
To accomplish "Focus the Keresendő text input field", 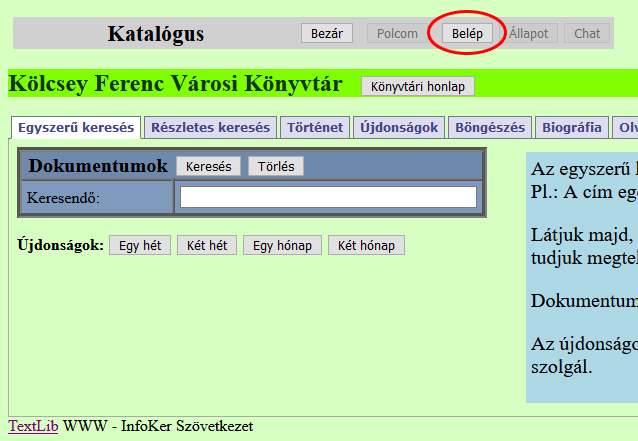I will click(328, 197).
